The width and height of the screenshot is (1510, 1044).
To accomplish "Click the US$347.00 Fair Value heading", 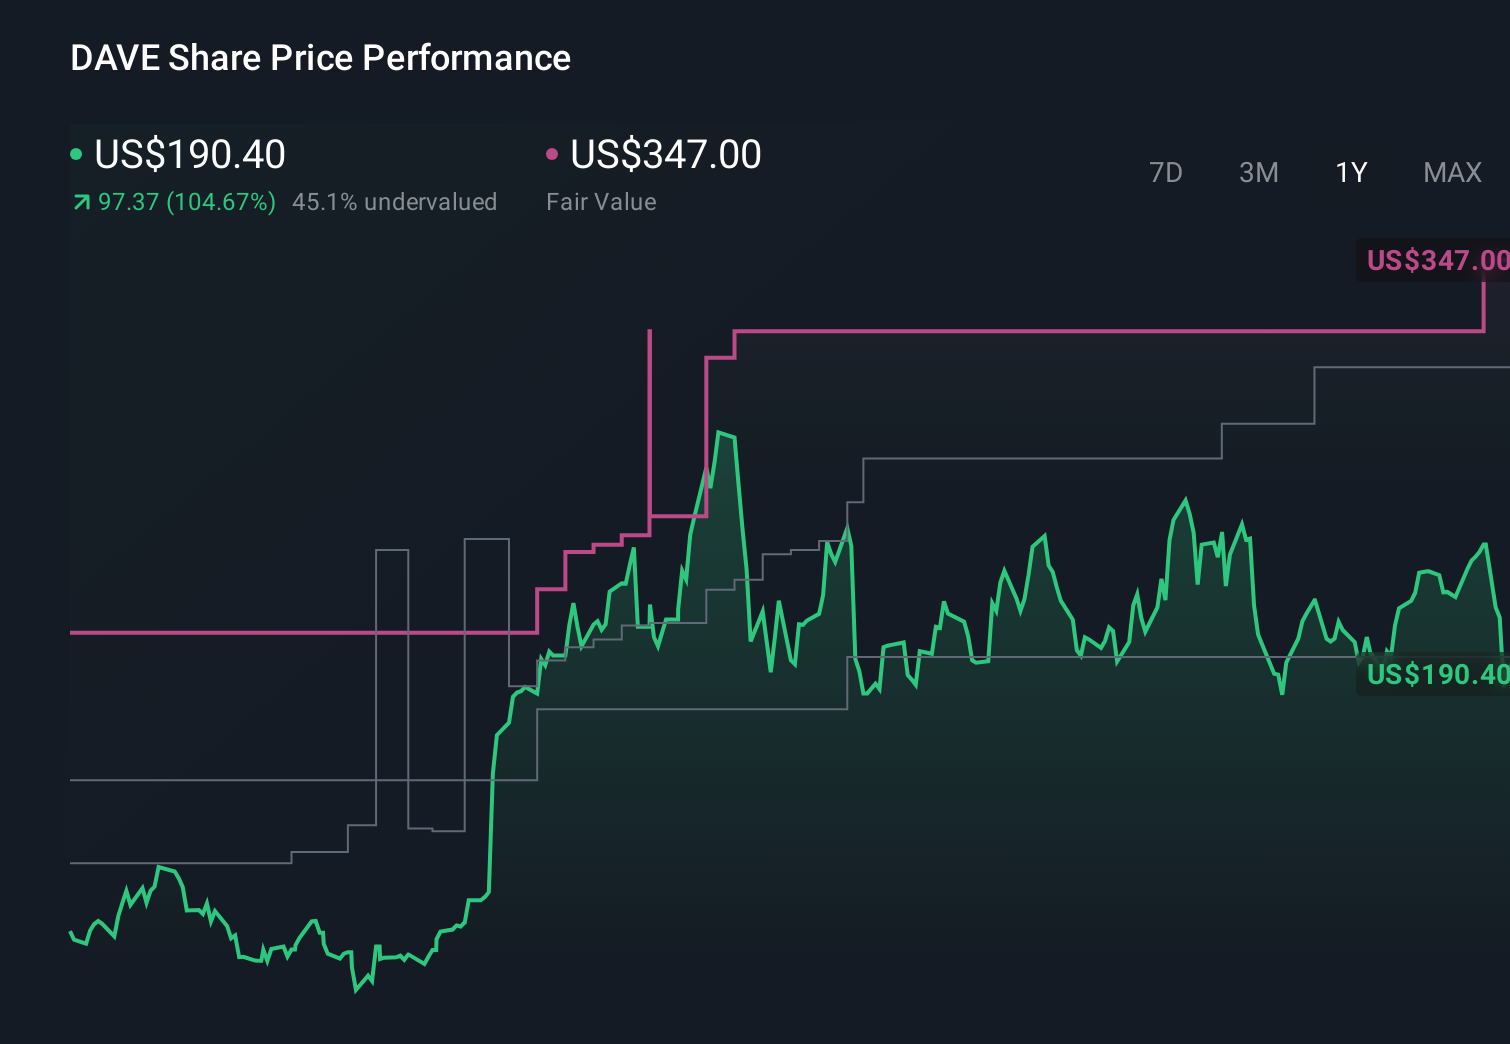I will coord(664,154).
